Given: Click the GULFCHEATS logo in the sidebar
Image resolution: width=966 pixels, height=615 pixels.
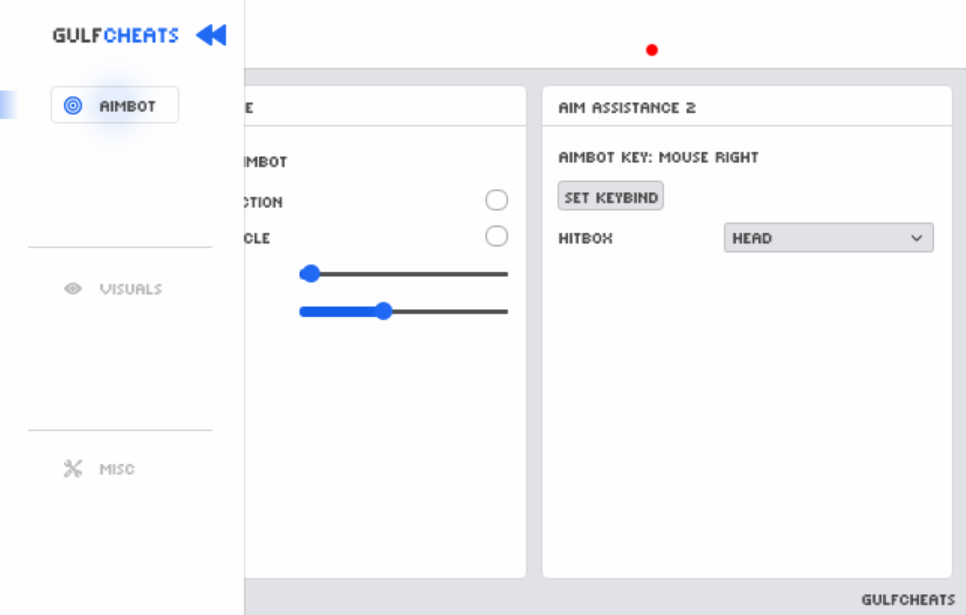Looking at the screenshot, I should click(115, 36).
